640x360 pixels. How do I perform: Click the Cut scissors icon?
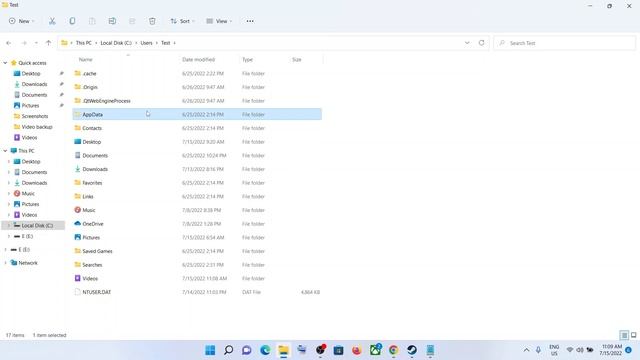tap(52, 21)
